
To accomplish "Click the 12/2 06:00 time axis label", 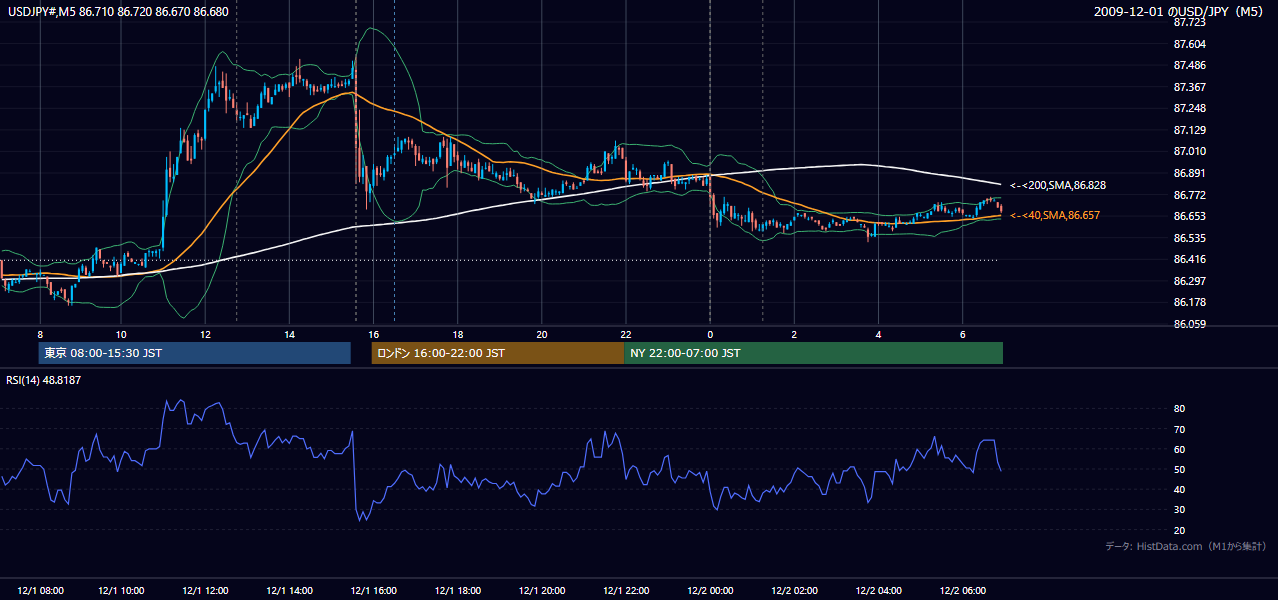I will (962, 590).
